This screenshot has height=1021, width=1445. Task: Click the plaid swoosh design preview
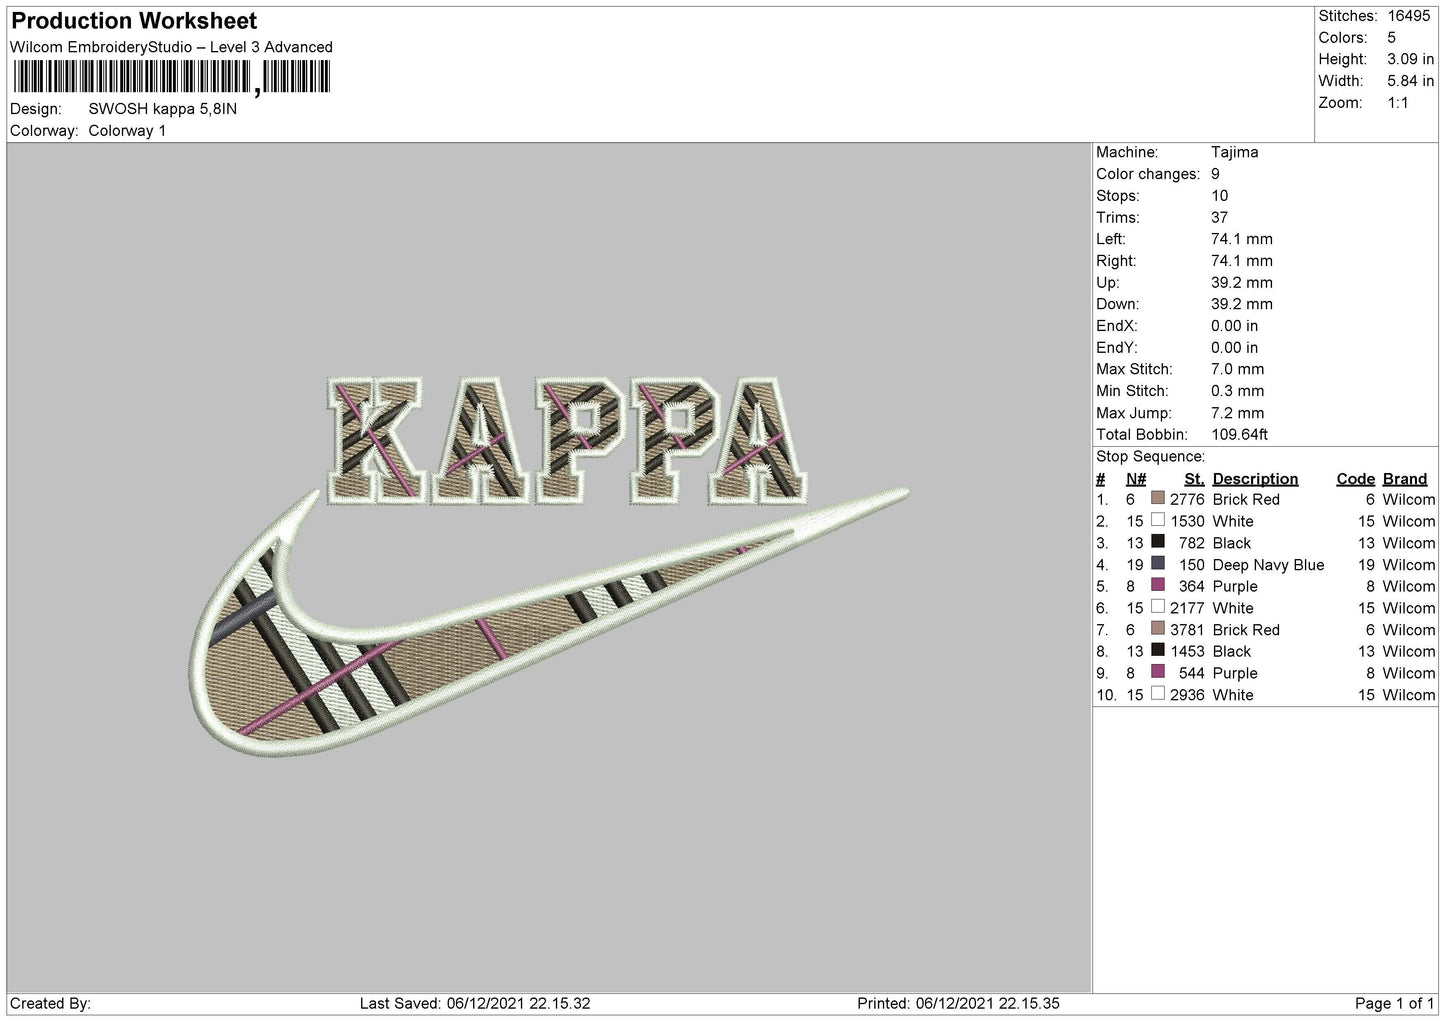[548, 620]
